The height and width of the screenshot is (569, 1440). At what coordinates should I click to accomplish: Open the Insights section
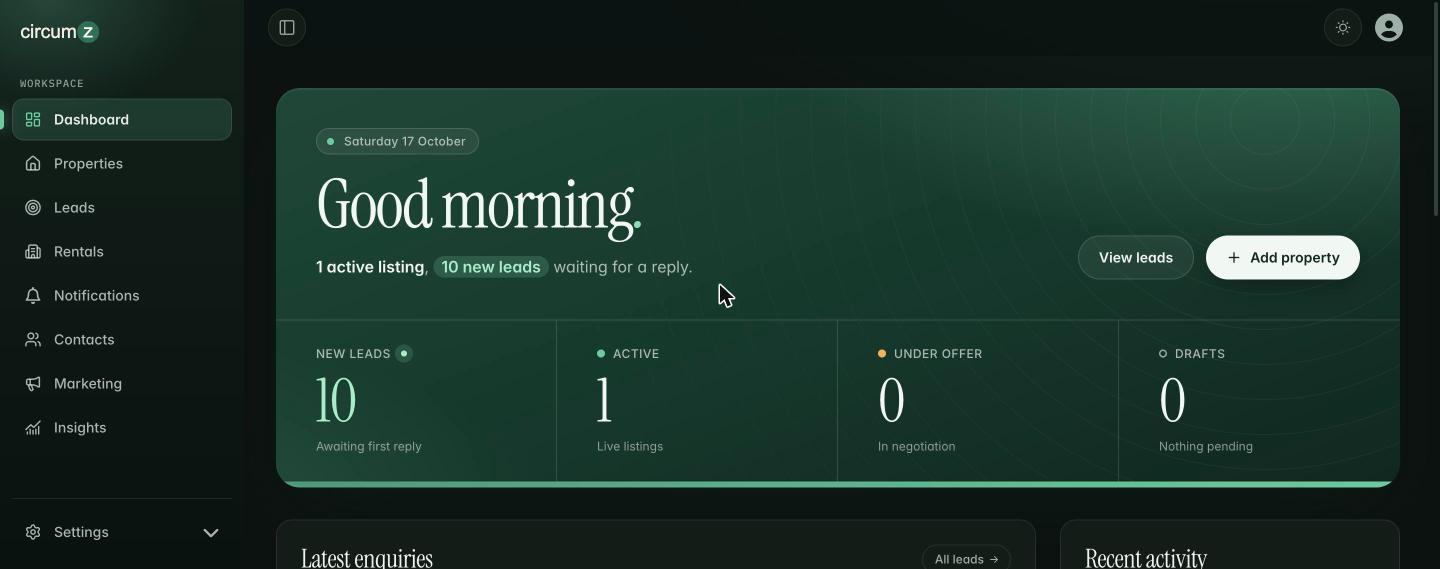pyautogui.click(x=122, y=428)
